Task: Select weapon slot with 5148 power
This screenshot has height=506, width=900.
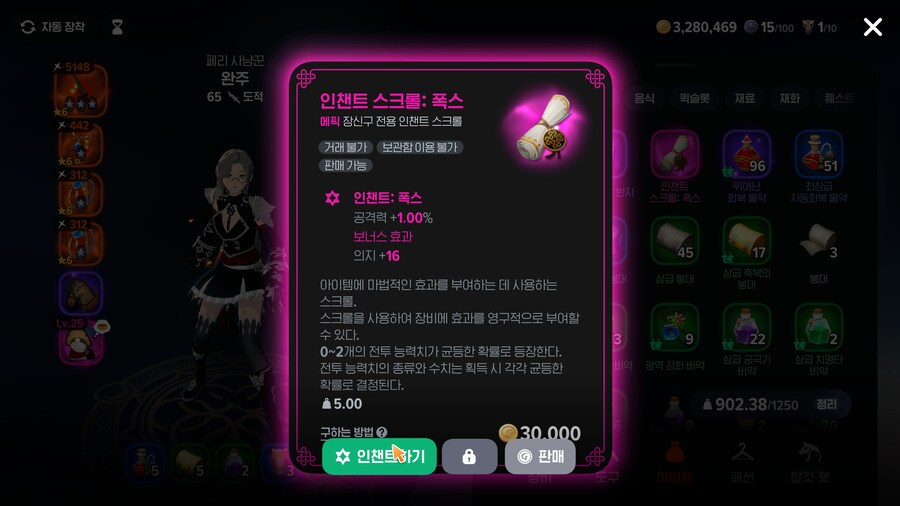Action: point(81,91)
